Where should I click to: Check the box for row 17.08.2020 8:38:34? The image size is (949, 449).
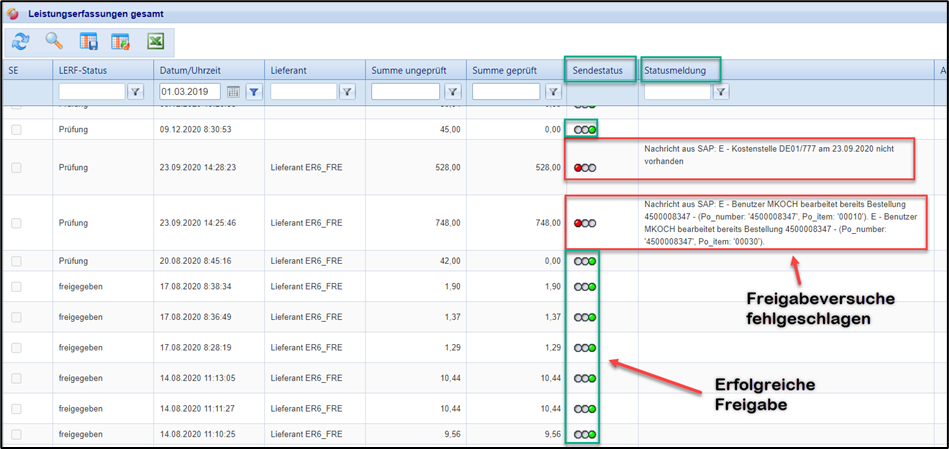(x=16, y=287)
